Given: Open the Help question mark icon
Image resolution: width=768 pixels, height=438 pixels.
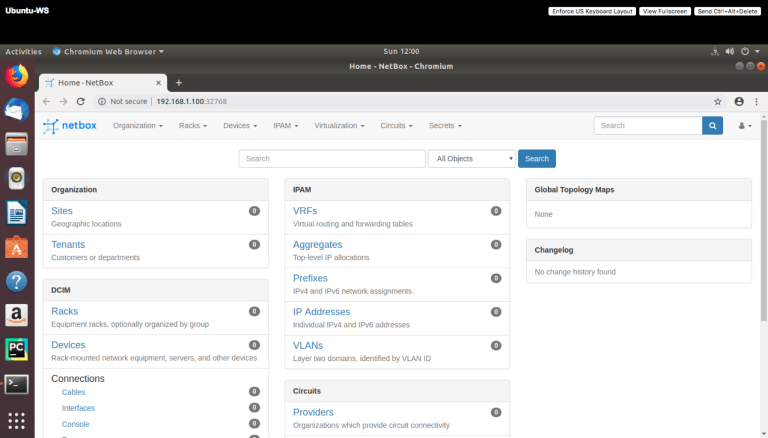Looking at the screenshot, I should click(x=17, y=282).
